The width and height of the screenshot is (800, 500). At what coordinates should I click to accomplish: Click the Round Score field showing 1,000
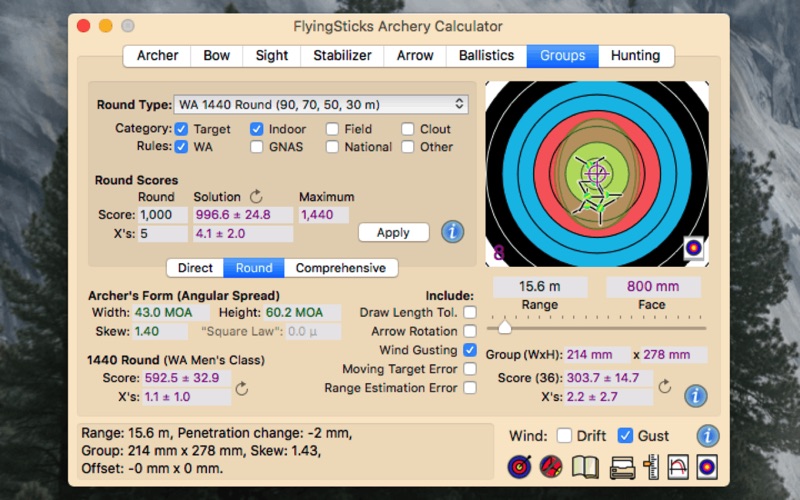(x=163, y=215)
